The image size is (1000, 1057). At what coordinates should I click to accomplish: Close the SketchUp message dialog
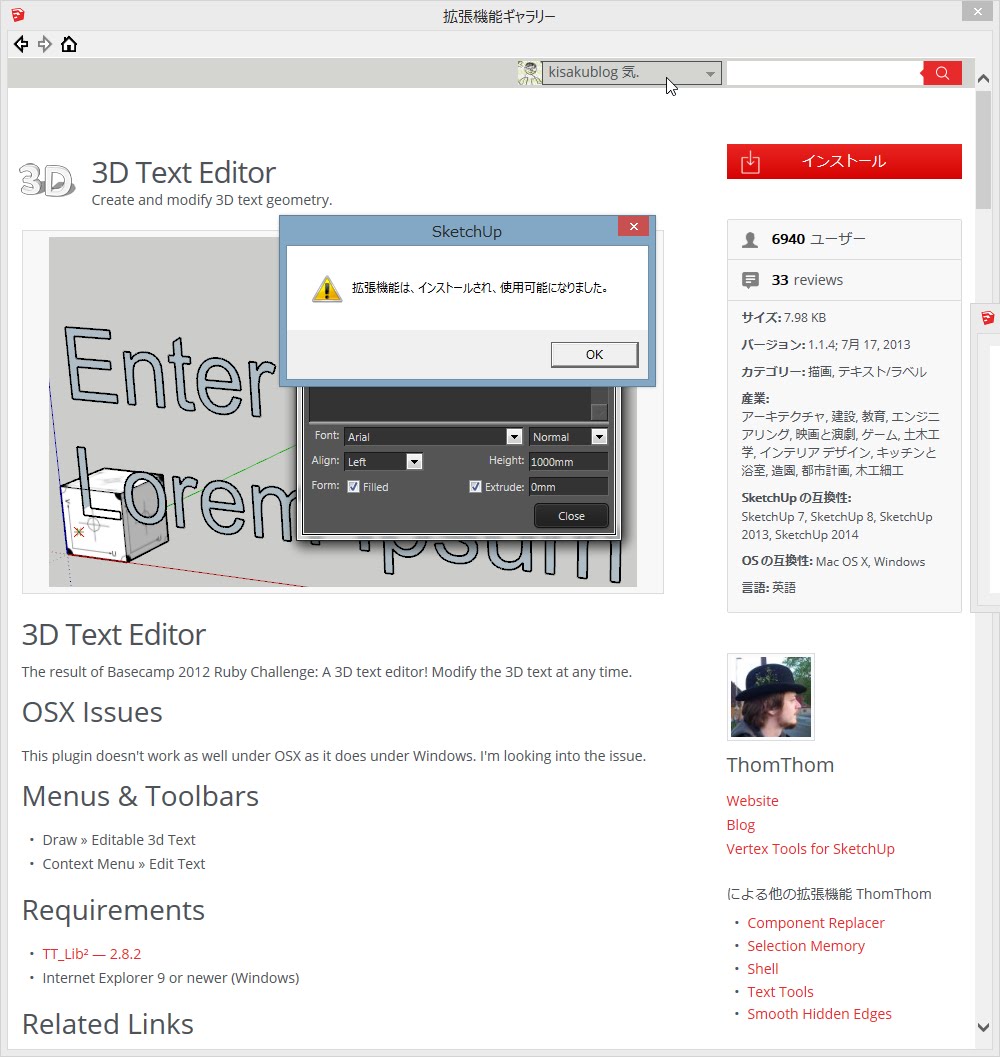[x=633, y=226]
